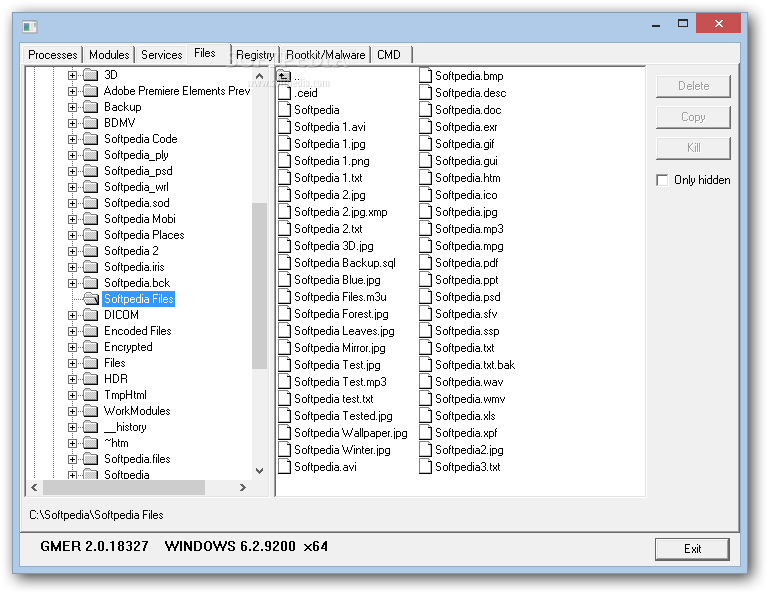
Task: Click the DICOM folder icon
Action: tap(91, 314)
